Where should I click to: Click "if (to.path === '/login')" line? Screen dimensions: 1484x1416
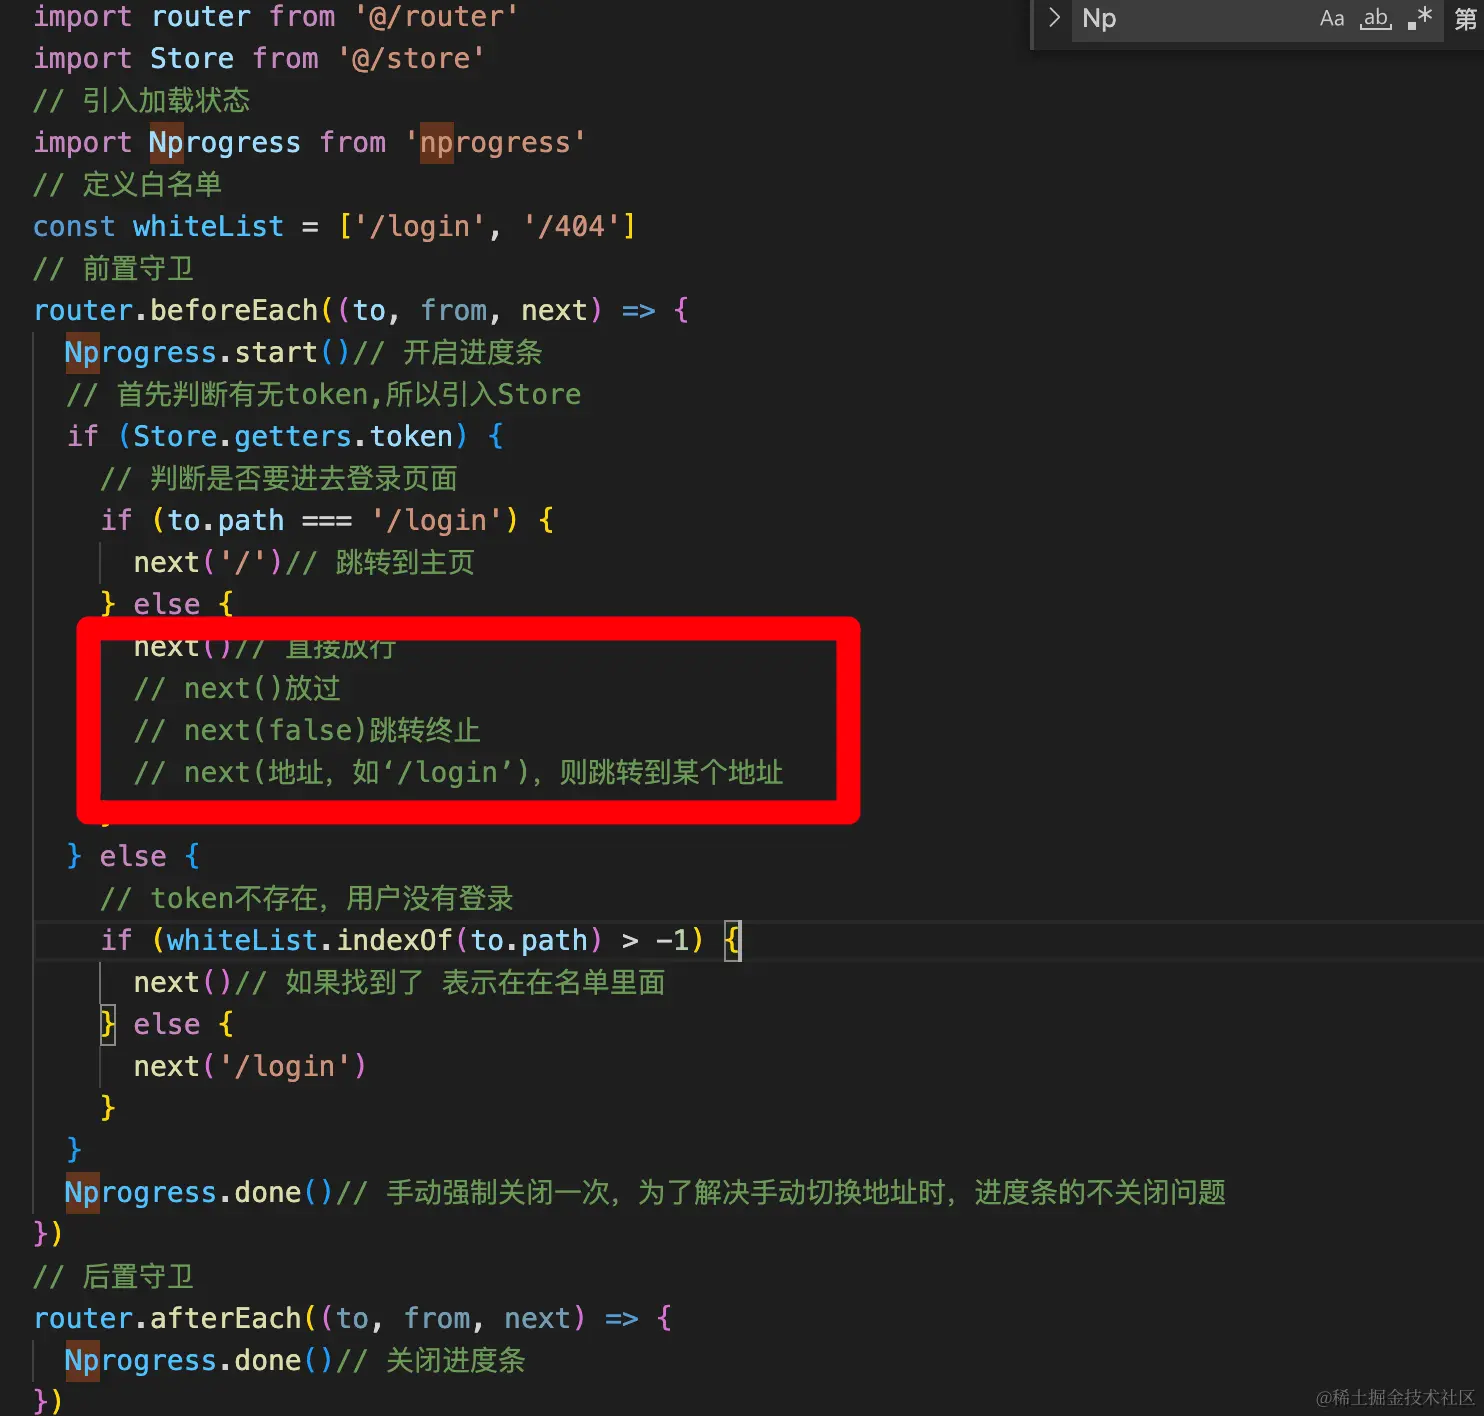click(x=327, y=520)
